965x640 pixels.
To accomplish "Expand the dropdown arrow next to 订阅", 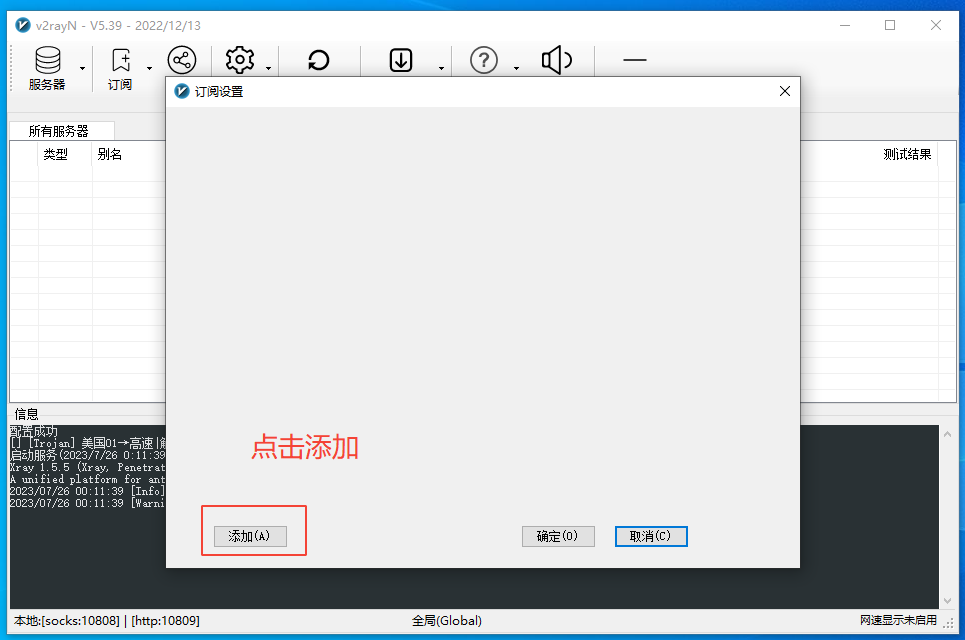I will [x=149, y=68].
